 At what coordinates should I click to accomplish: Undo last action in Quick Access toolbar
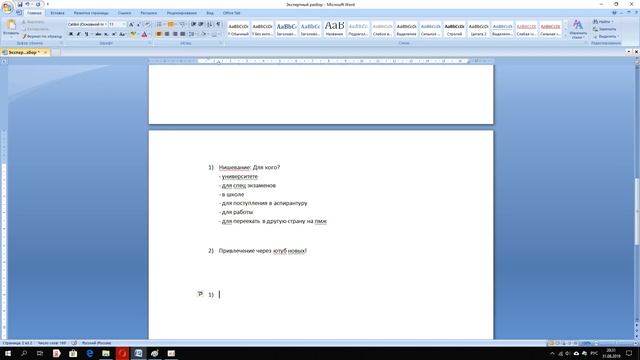tap(28, 4)
